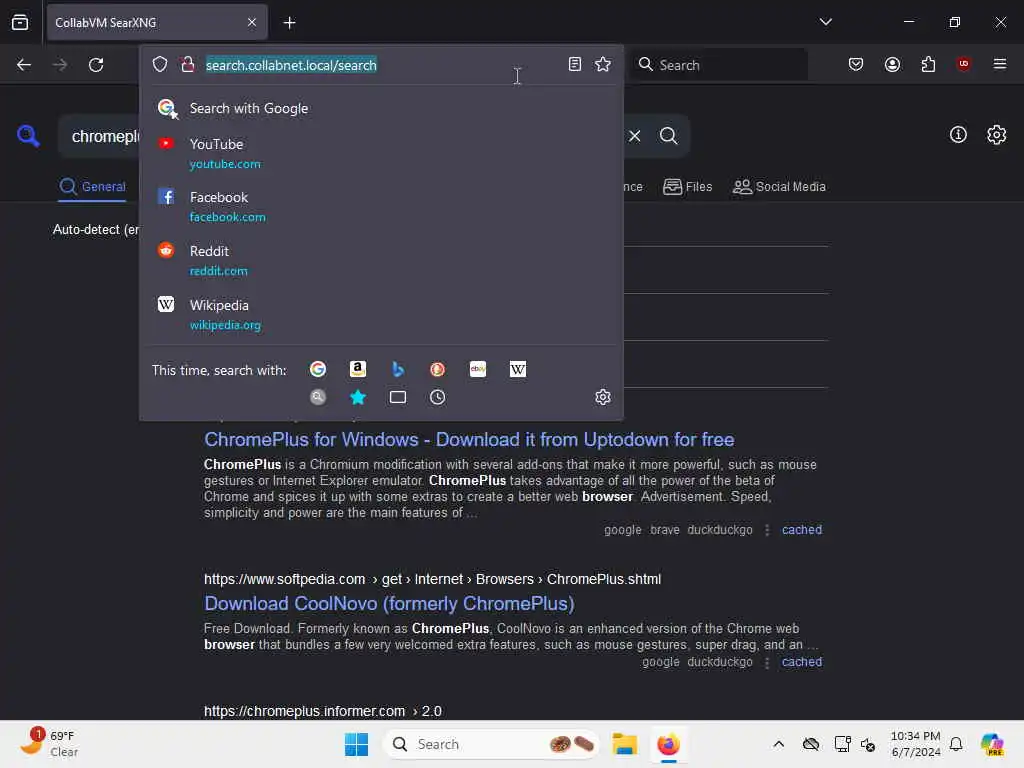
Task: Bookmark this page with the star icon
Action: [603, 64]
